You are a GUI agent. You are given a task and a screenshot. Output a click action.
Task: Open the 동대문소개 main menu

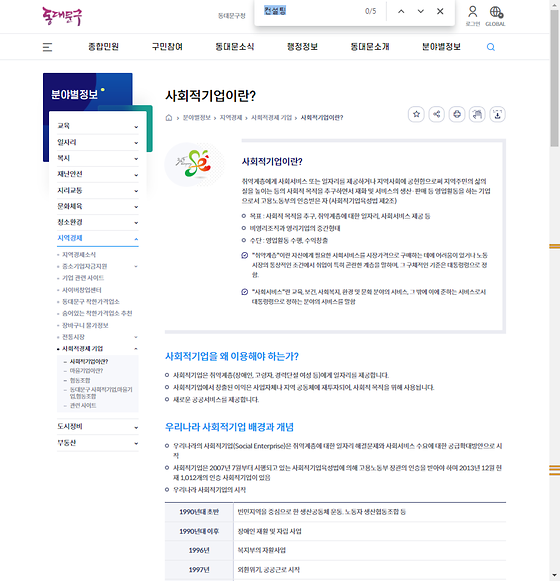coord(370,47)
